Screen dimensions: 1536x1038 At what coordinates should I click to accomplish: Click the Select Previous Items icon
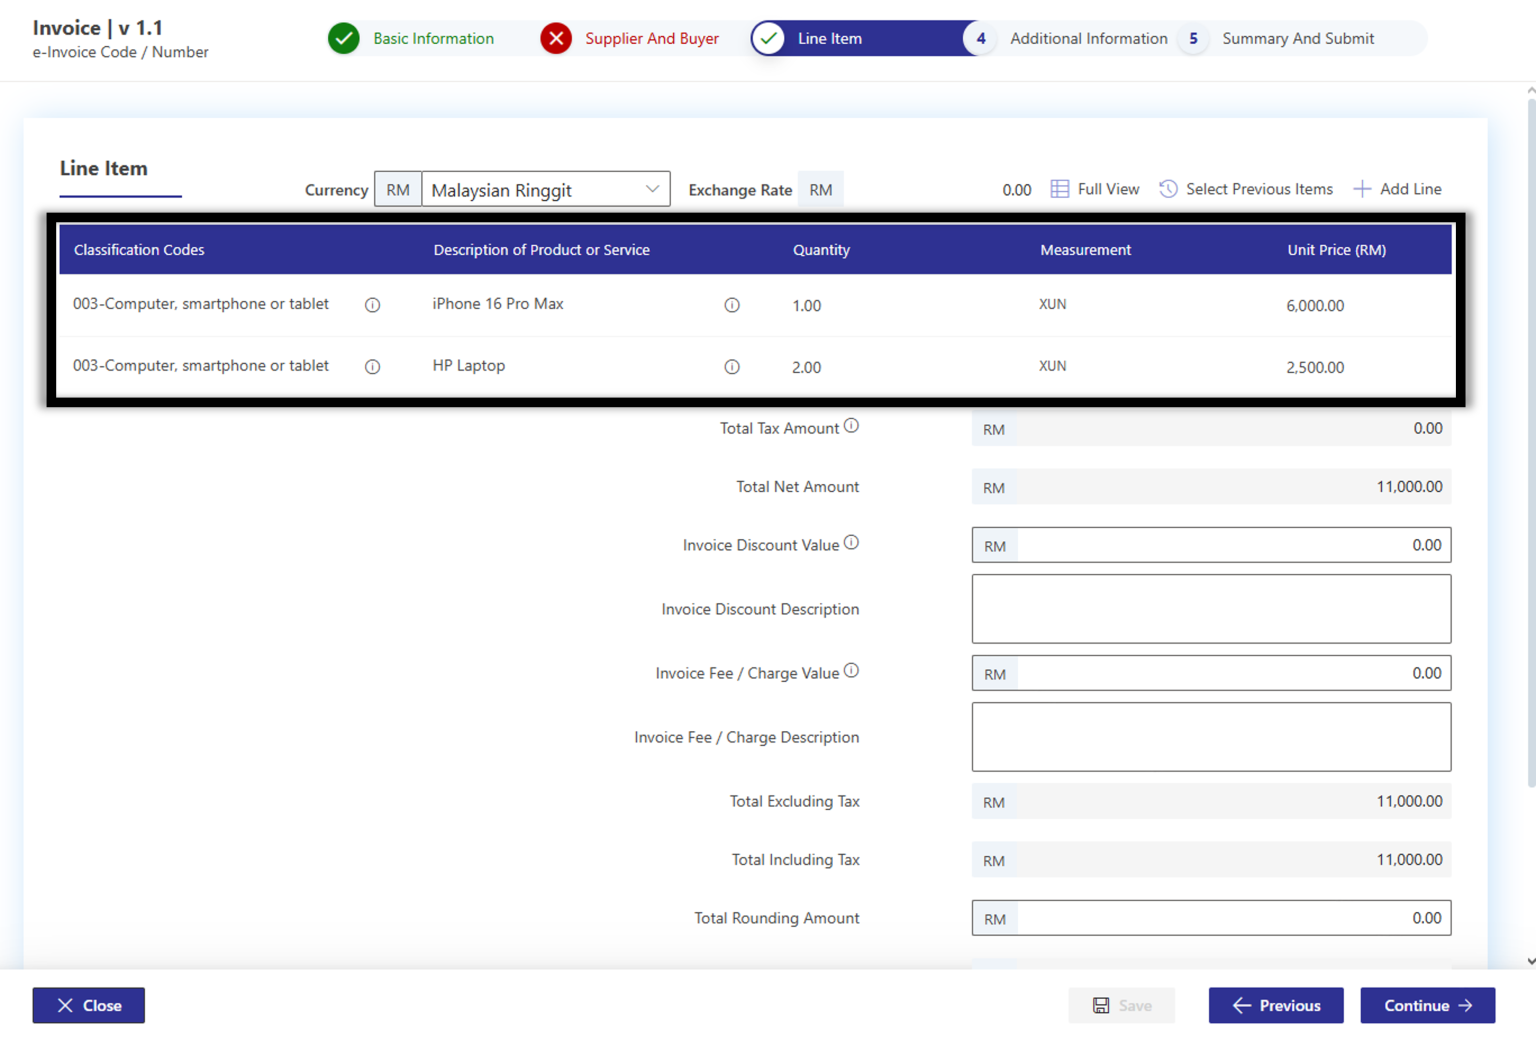[1167, 188]
